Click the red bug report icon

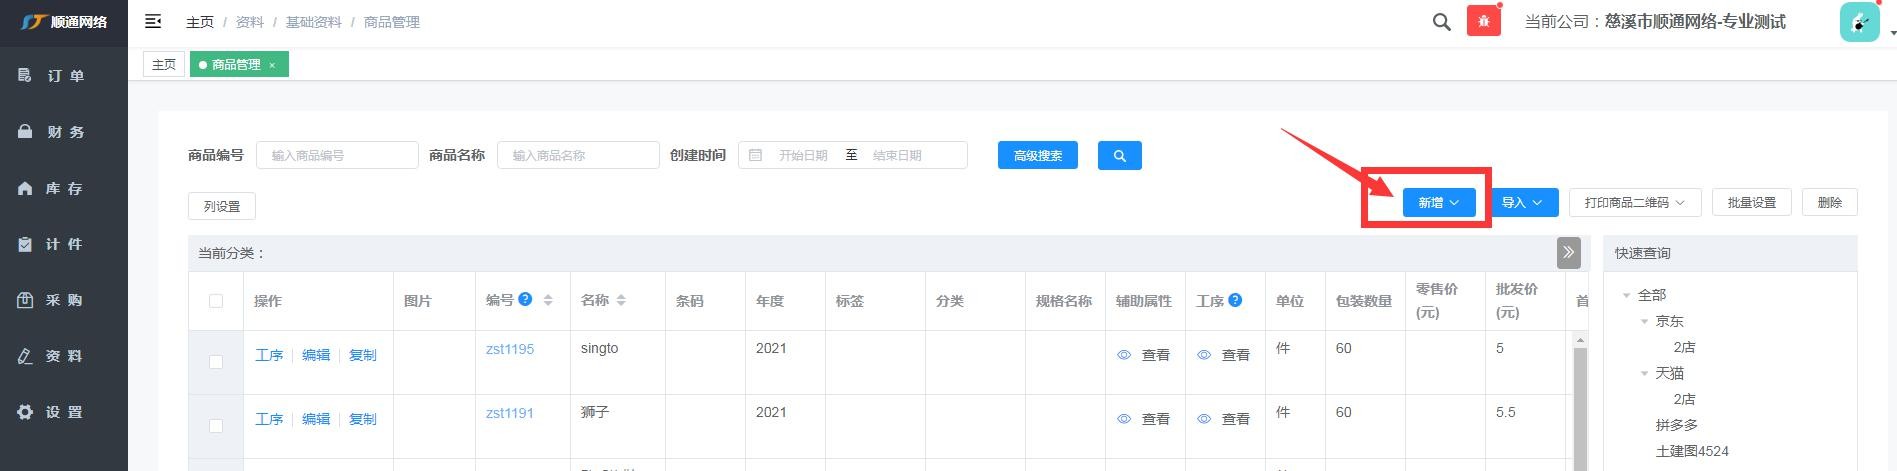pyautogui.click(x=1483, y=21)
